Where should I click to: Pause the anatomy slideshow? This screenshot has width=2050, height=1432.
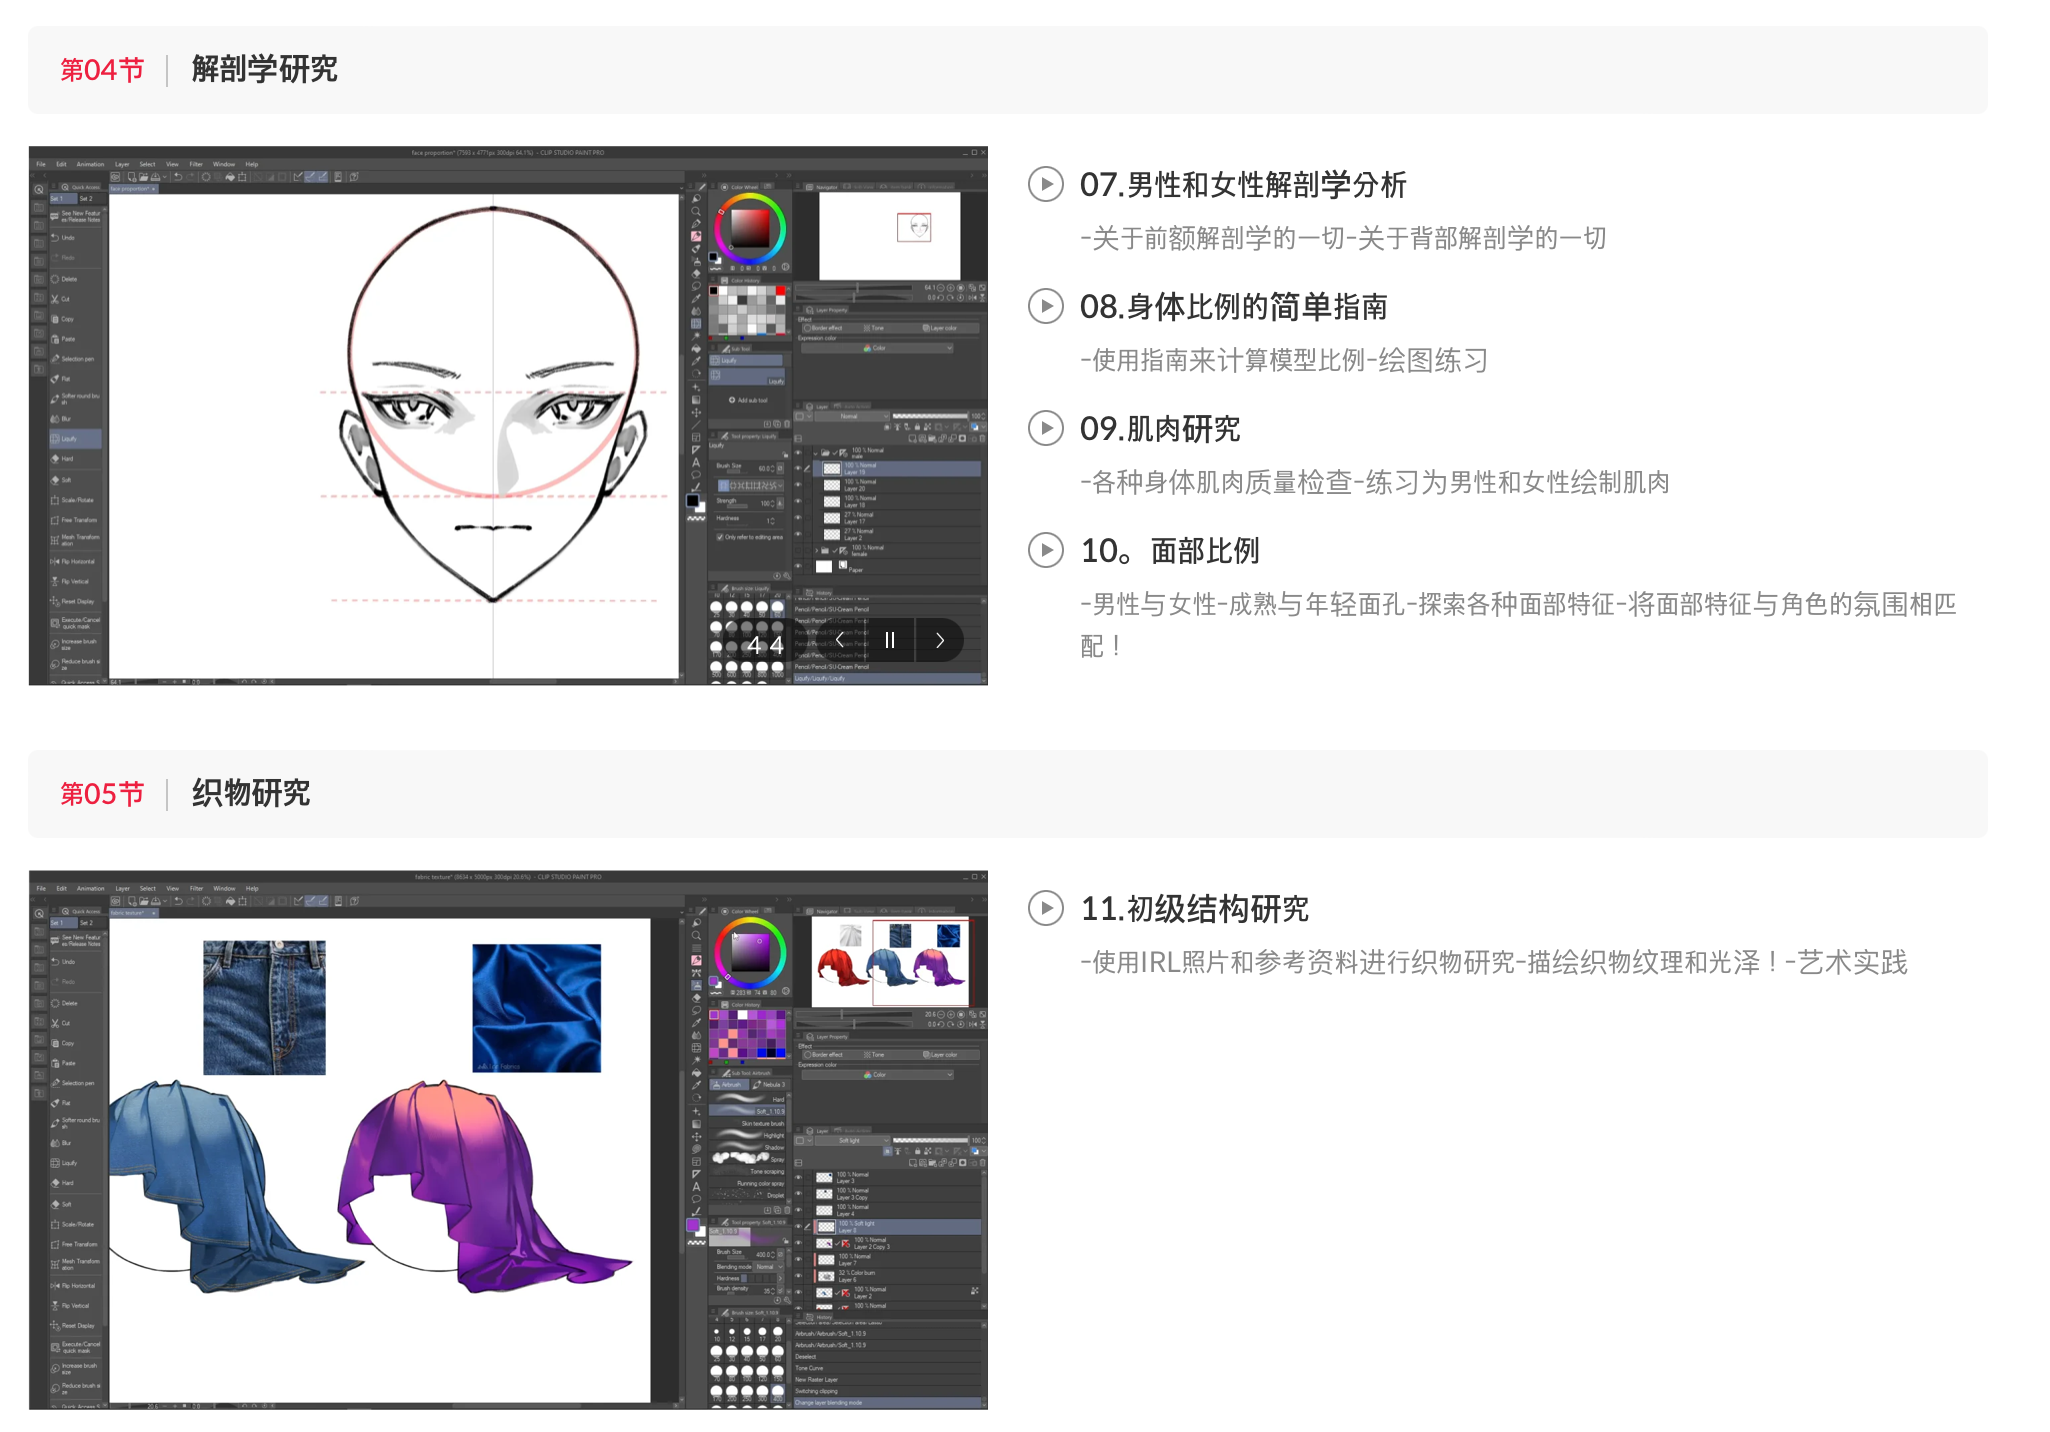pos(890,640)
